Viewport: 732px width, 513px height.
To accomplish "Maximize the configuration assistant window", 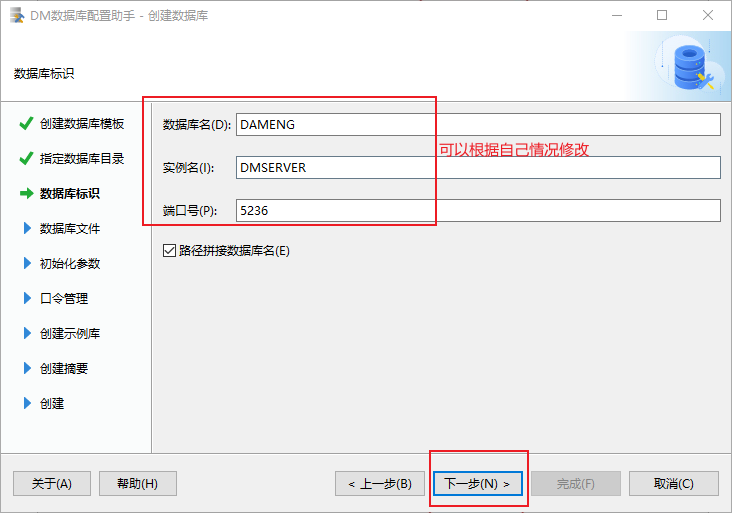I will [662, 15].
